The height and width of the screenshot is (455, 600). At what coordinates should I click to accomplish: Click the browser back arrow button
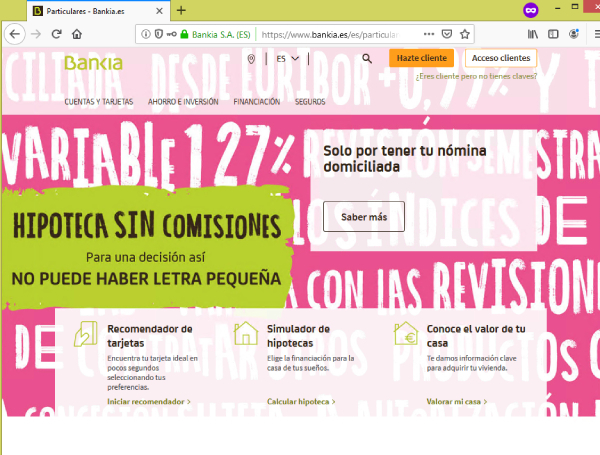[x=13, y=33]
